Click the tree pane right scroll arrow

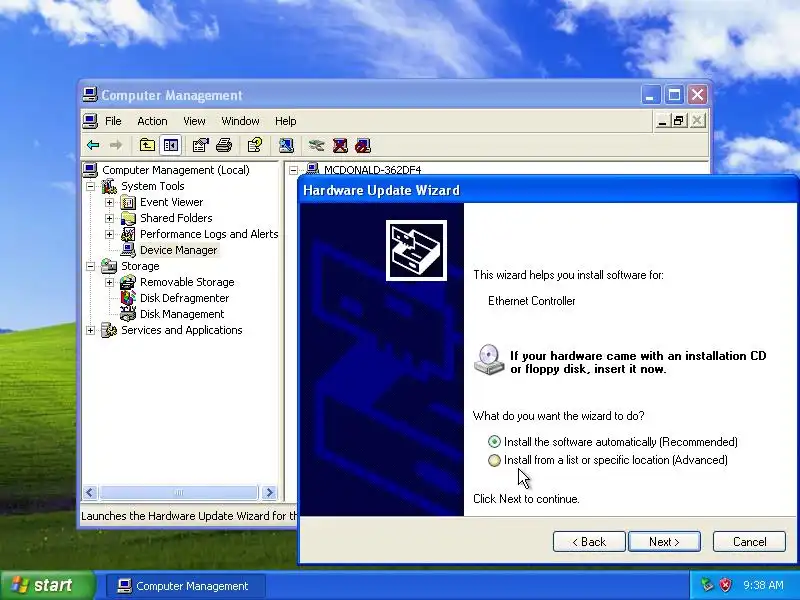[269, 492]
